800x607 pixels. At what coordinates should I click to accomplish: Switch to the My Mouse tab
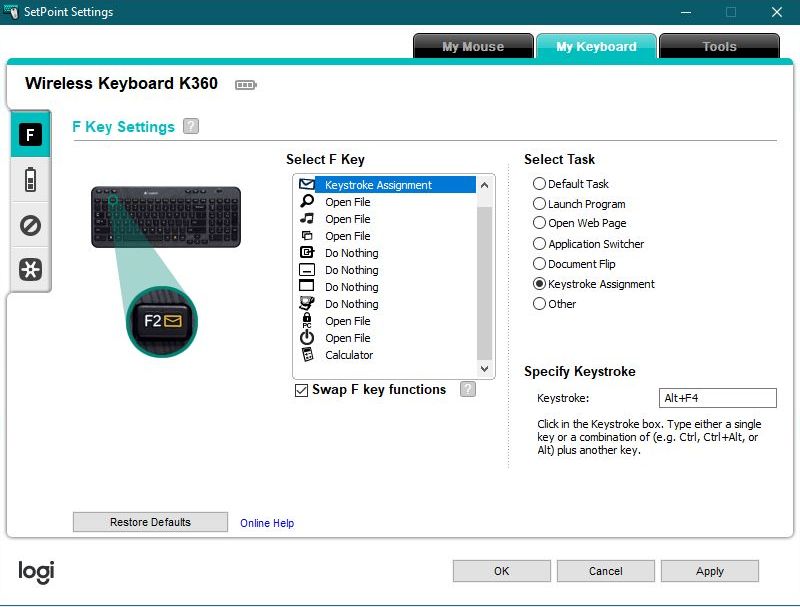473,46
